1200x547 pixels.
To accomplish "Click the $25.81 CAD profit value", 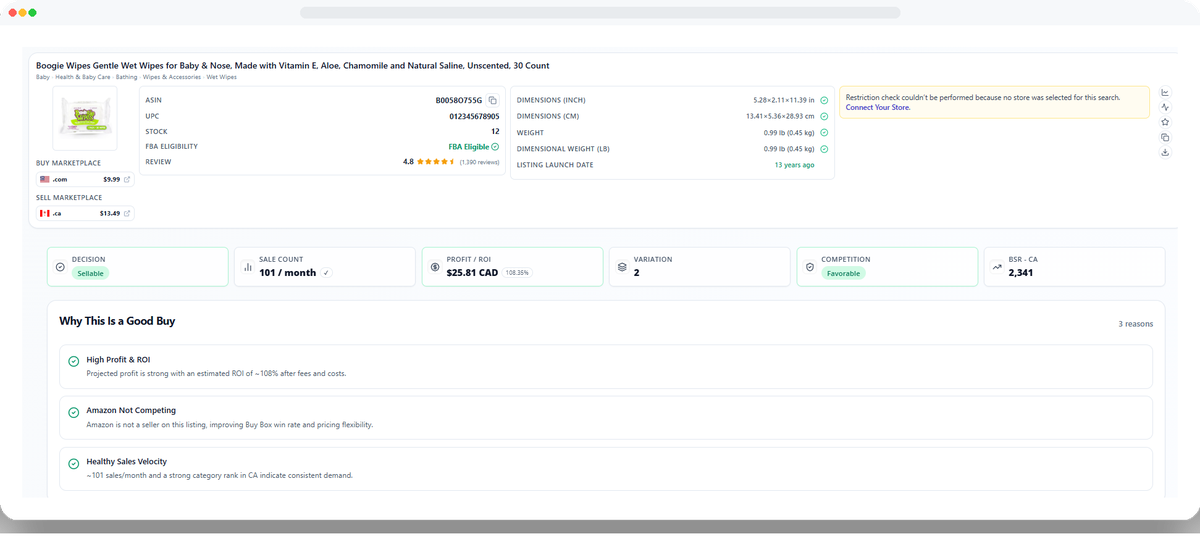I will point(472,272).
